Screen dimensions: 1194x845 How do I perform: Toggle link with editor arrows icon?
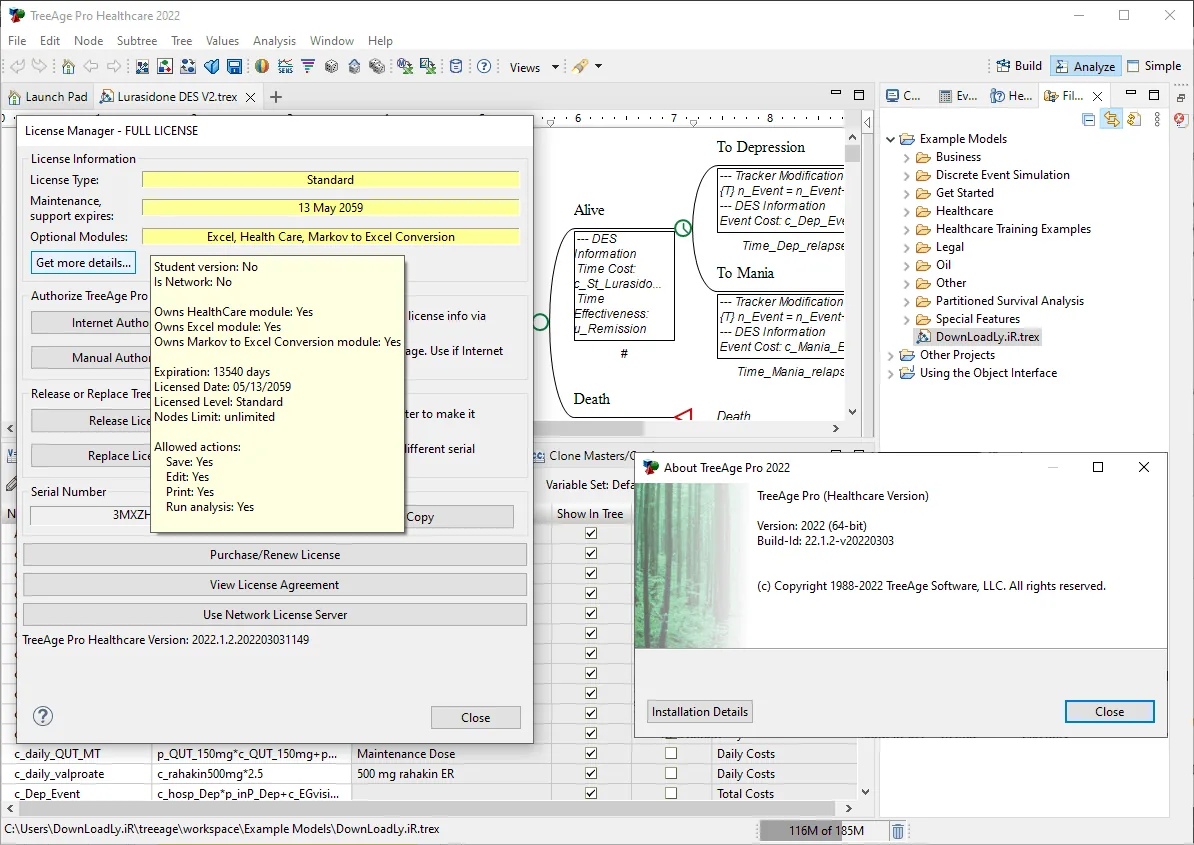point(1112,120)
